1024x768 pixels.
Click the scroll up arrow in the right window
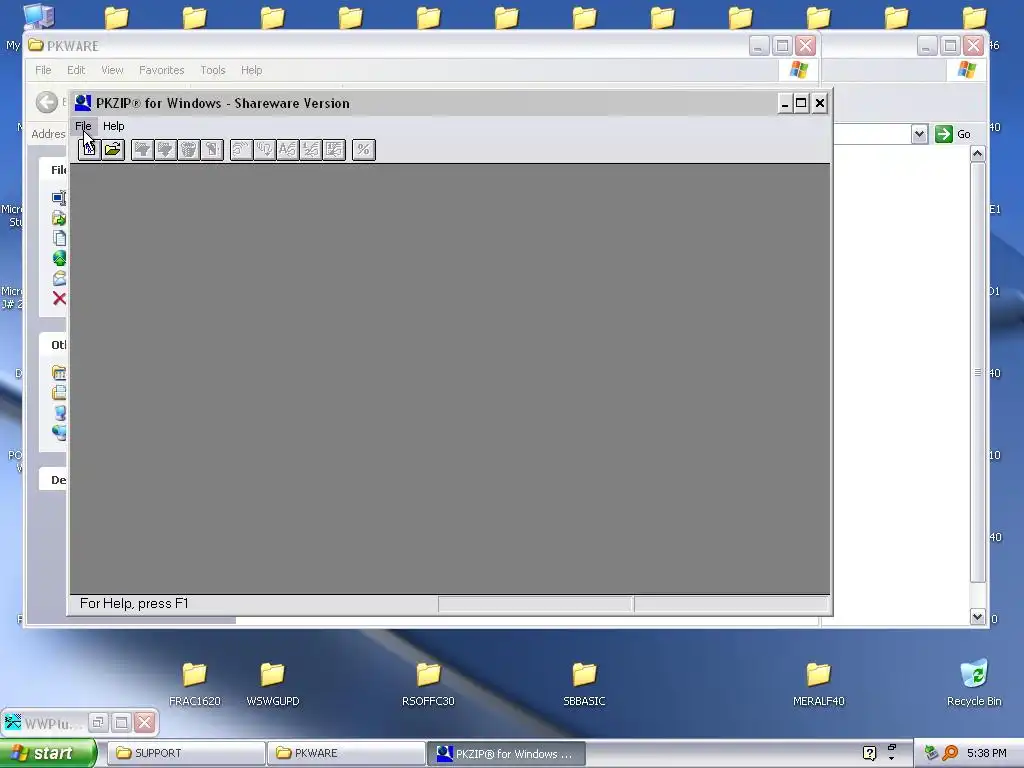click(978, 153)
